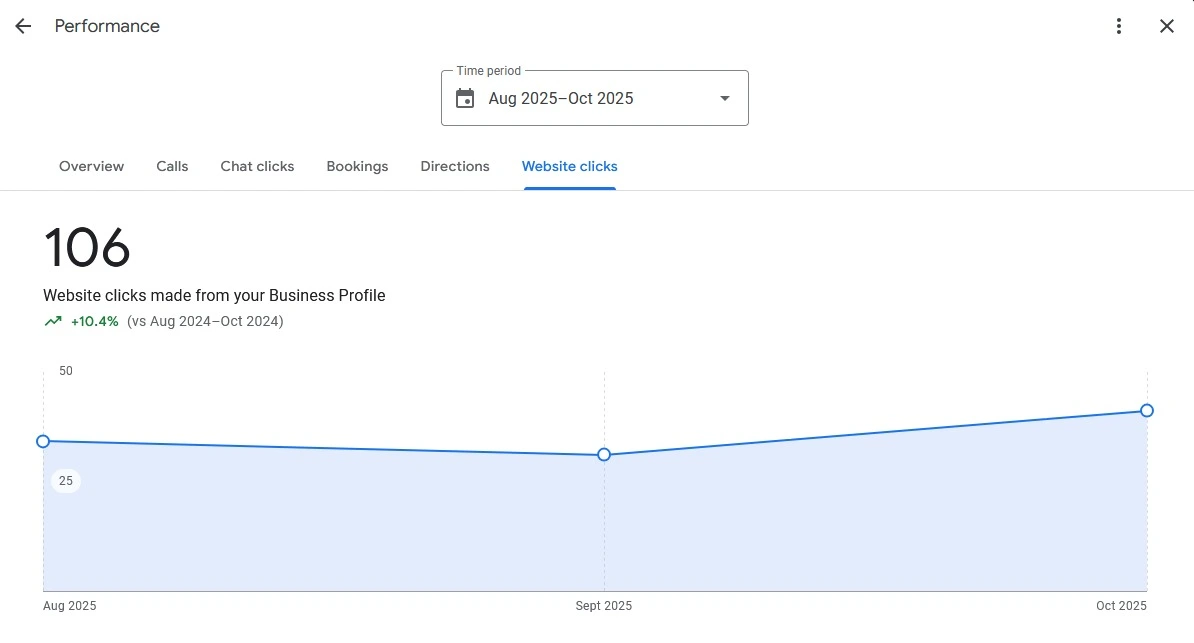This screenshot has height=643, width=1194.
Task: Go to the Bookings tab
Action: (x=357, y=166)
